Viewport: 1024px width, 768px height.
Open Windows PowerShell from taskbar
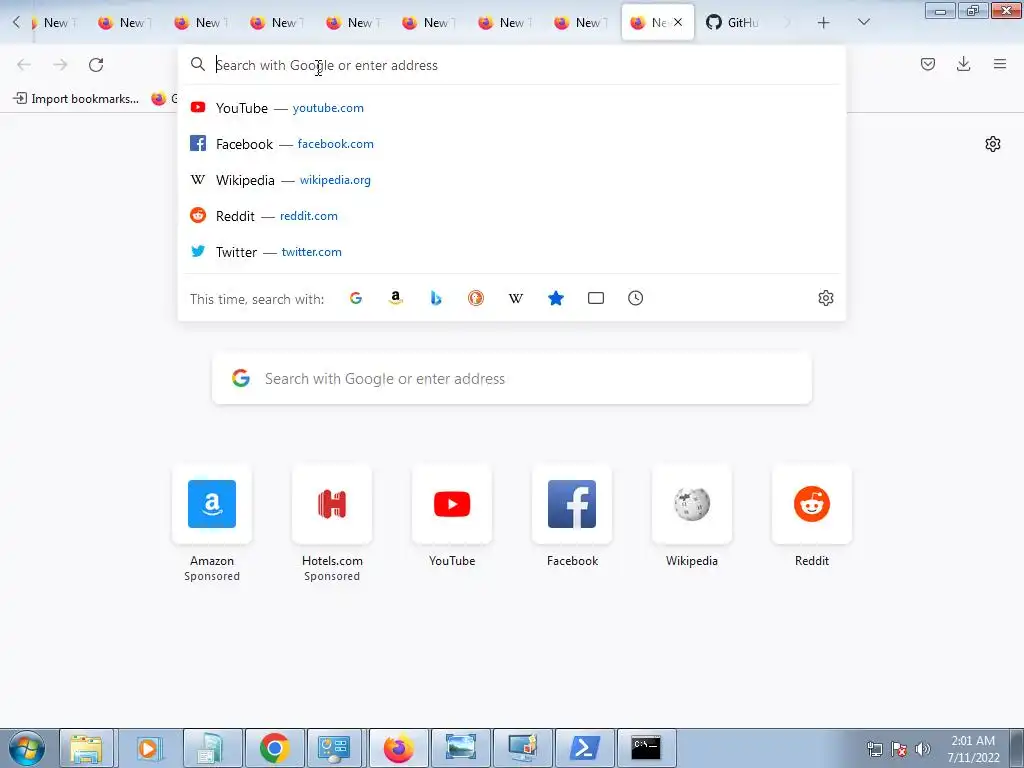pos(584,748)
